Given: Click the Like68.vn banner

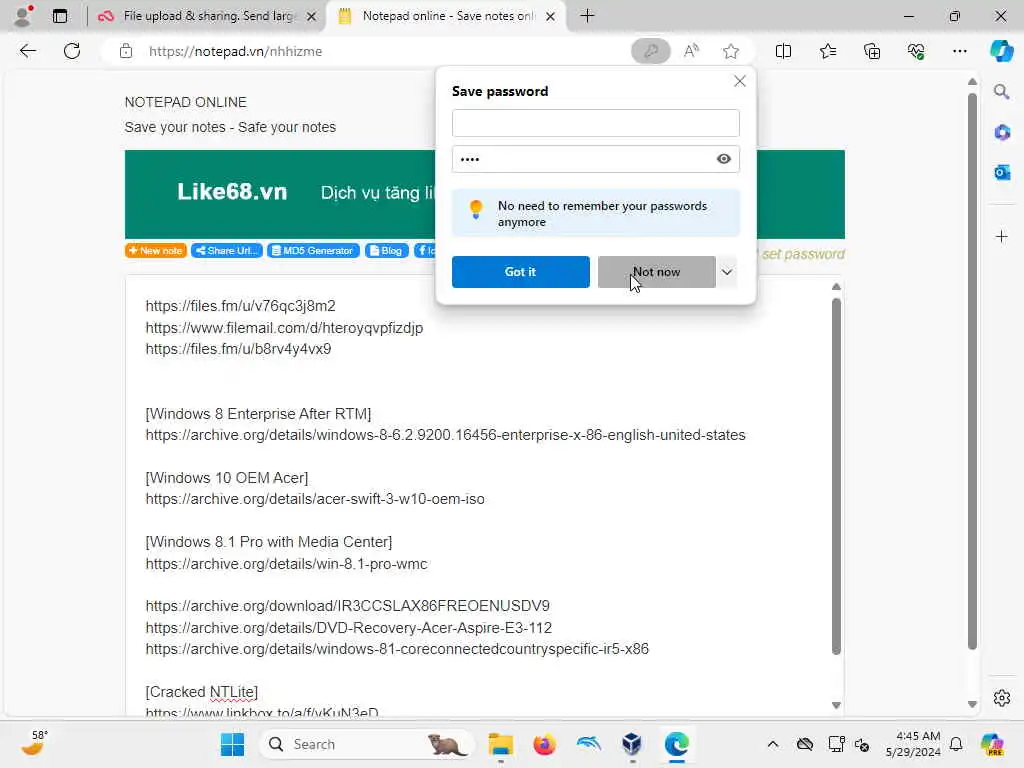Looking at the screenshot, I should (x=281, y=194).
